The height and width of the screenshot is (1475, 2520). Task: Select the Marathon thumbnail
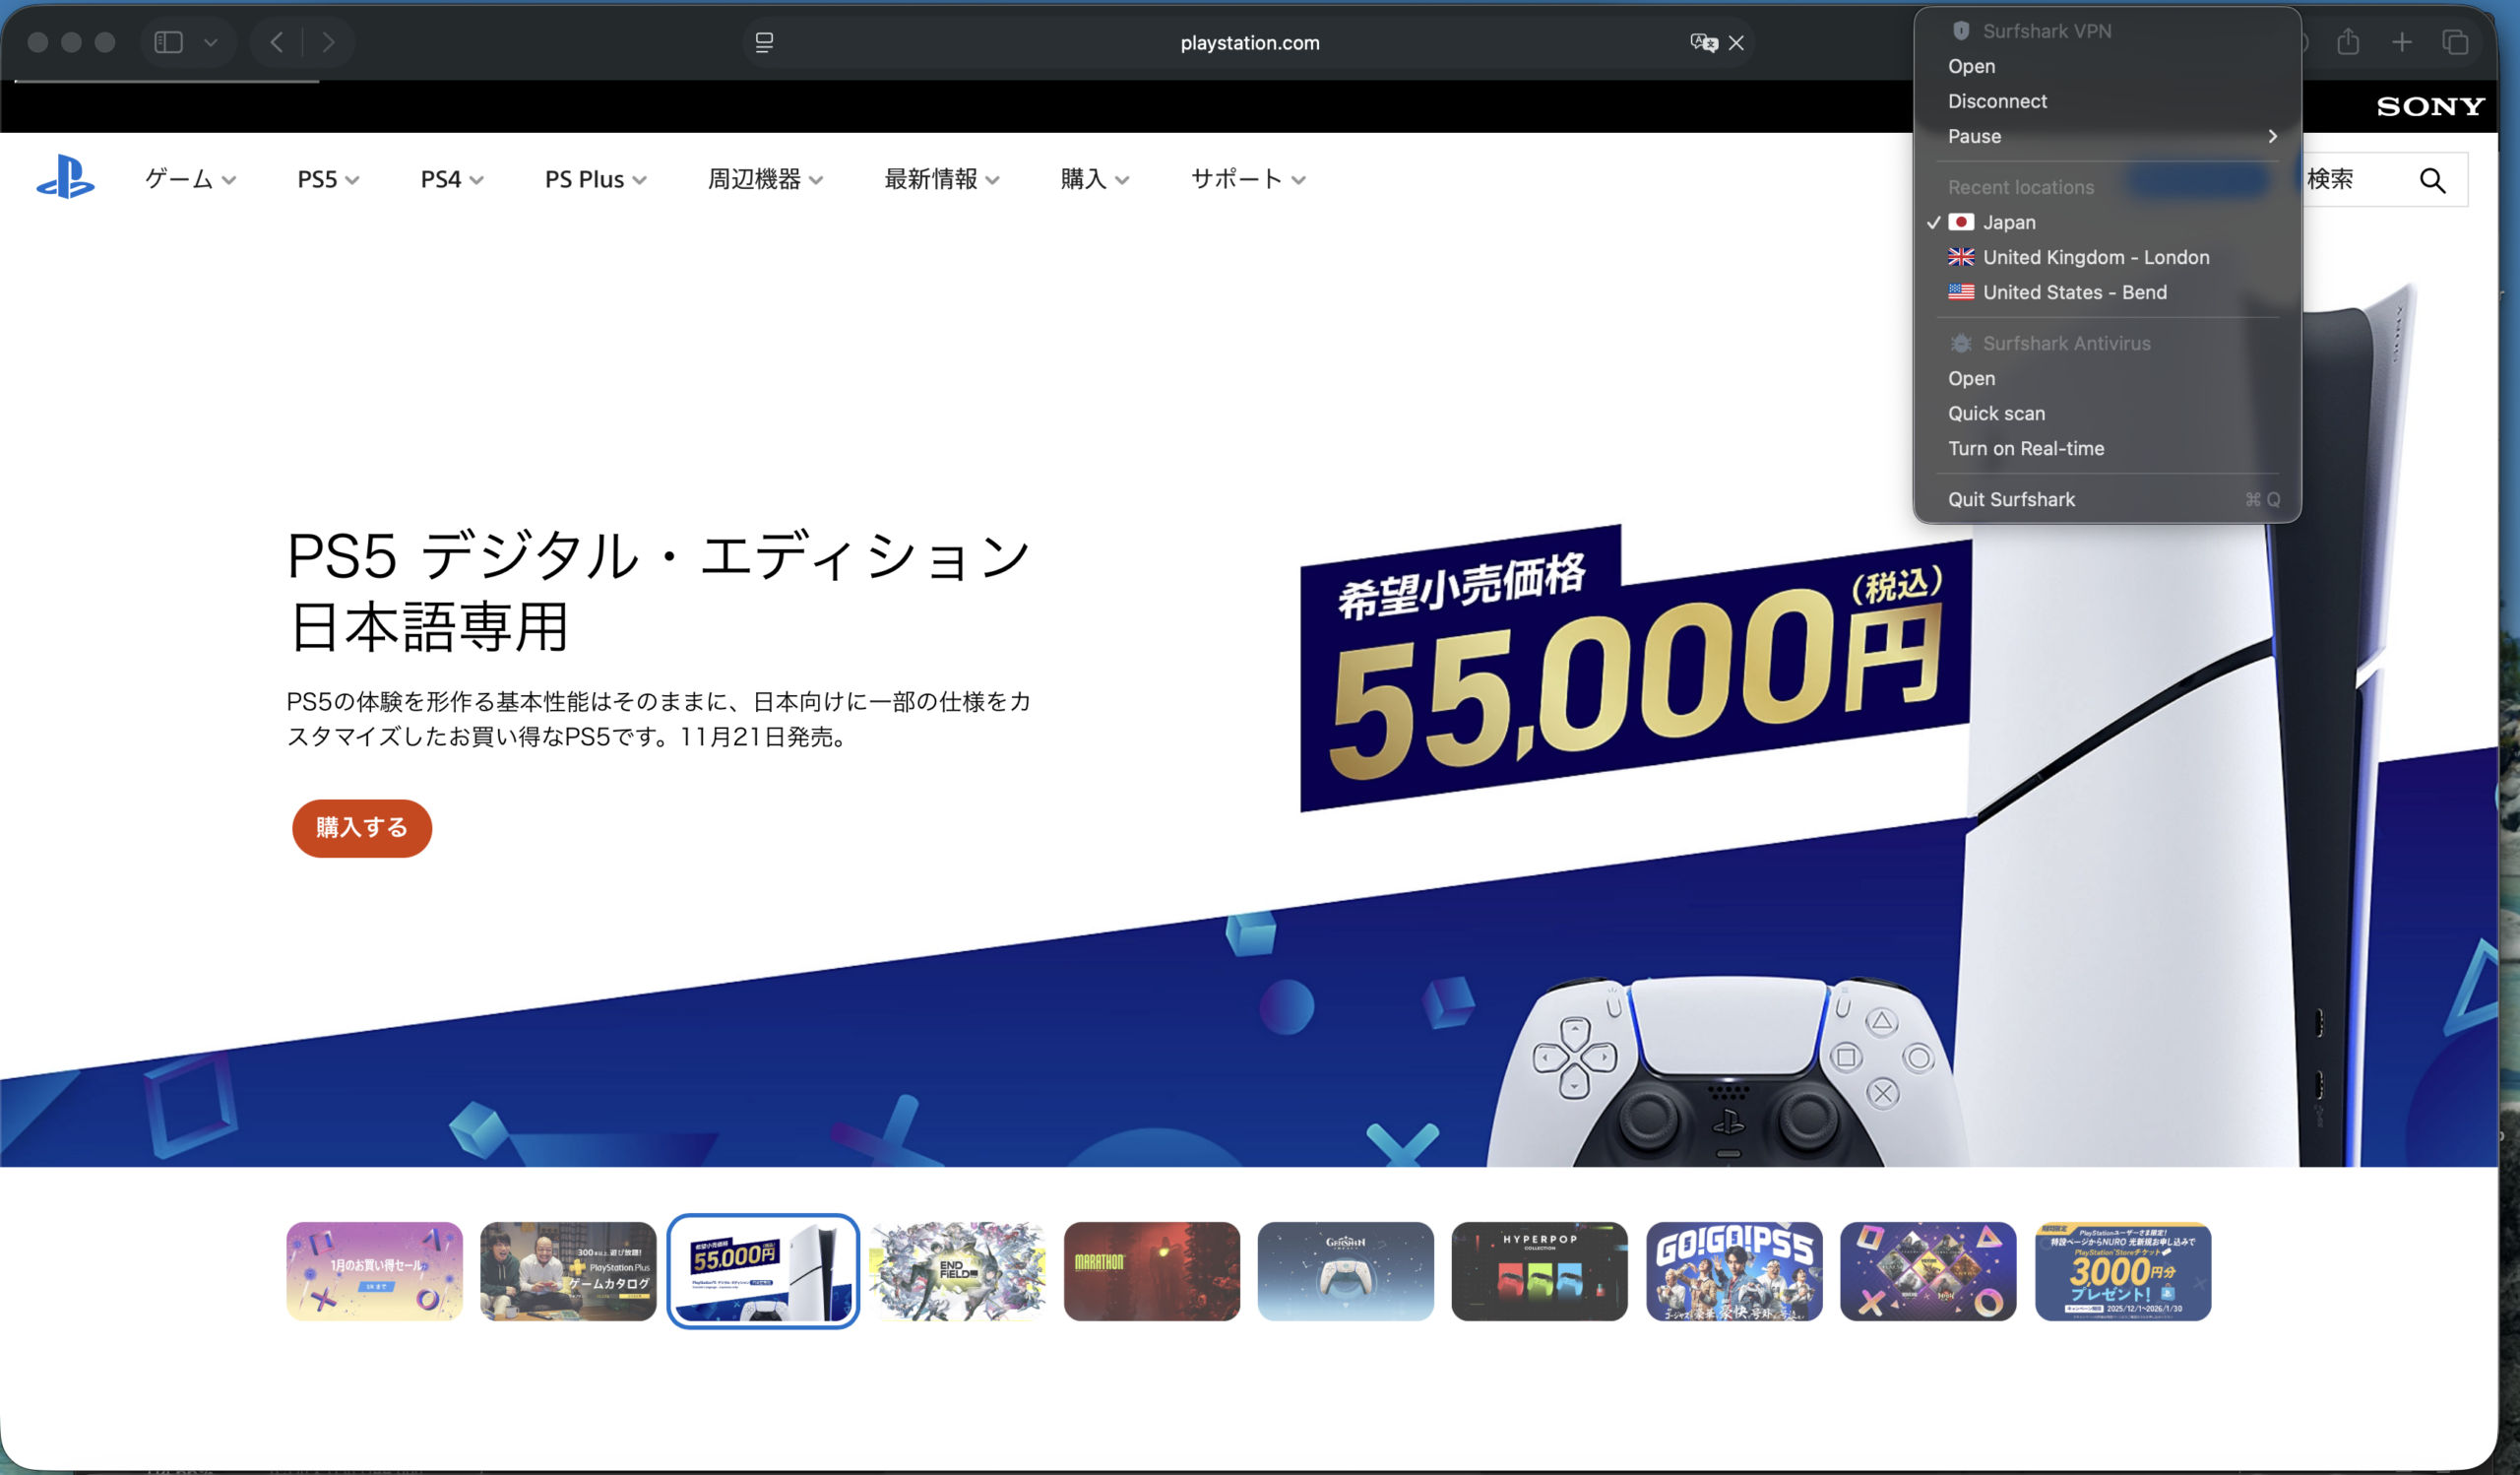click(1152, 1271)
